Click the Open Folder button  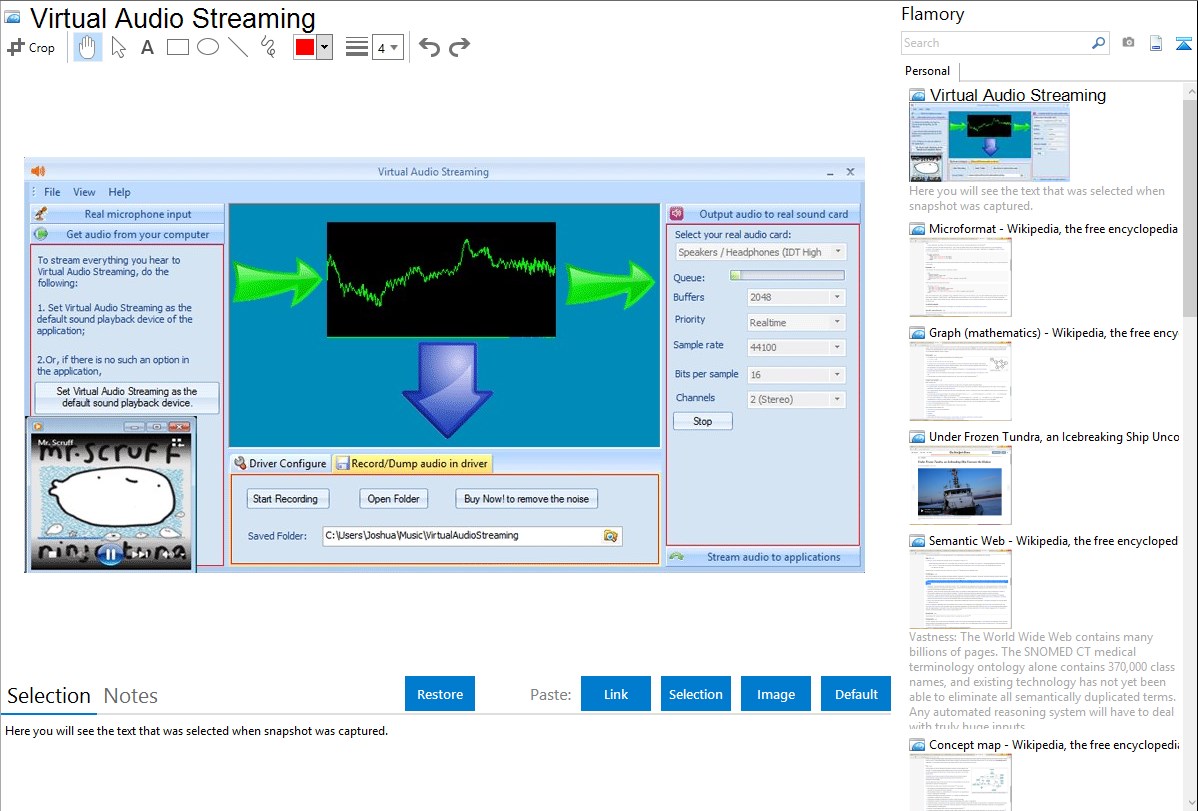coord(393,499)
